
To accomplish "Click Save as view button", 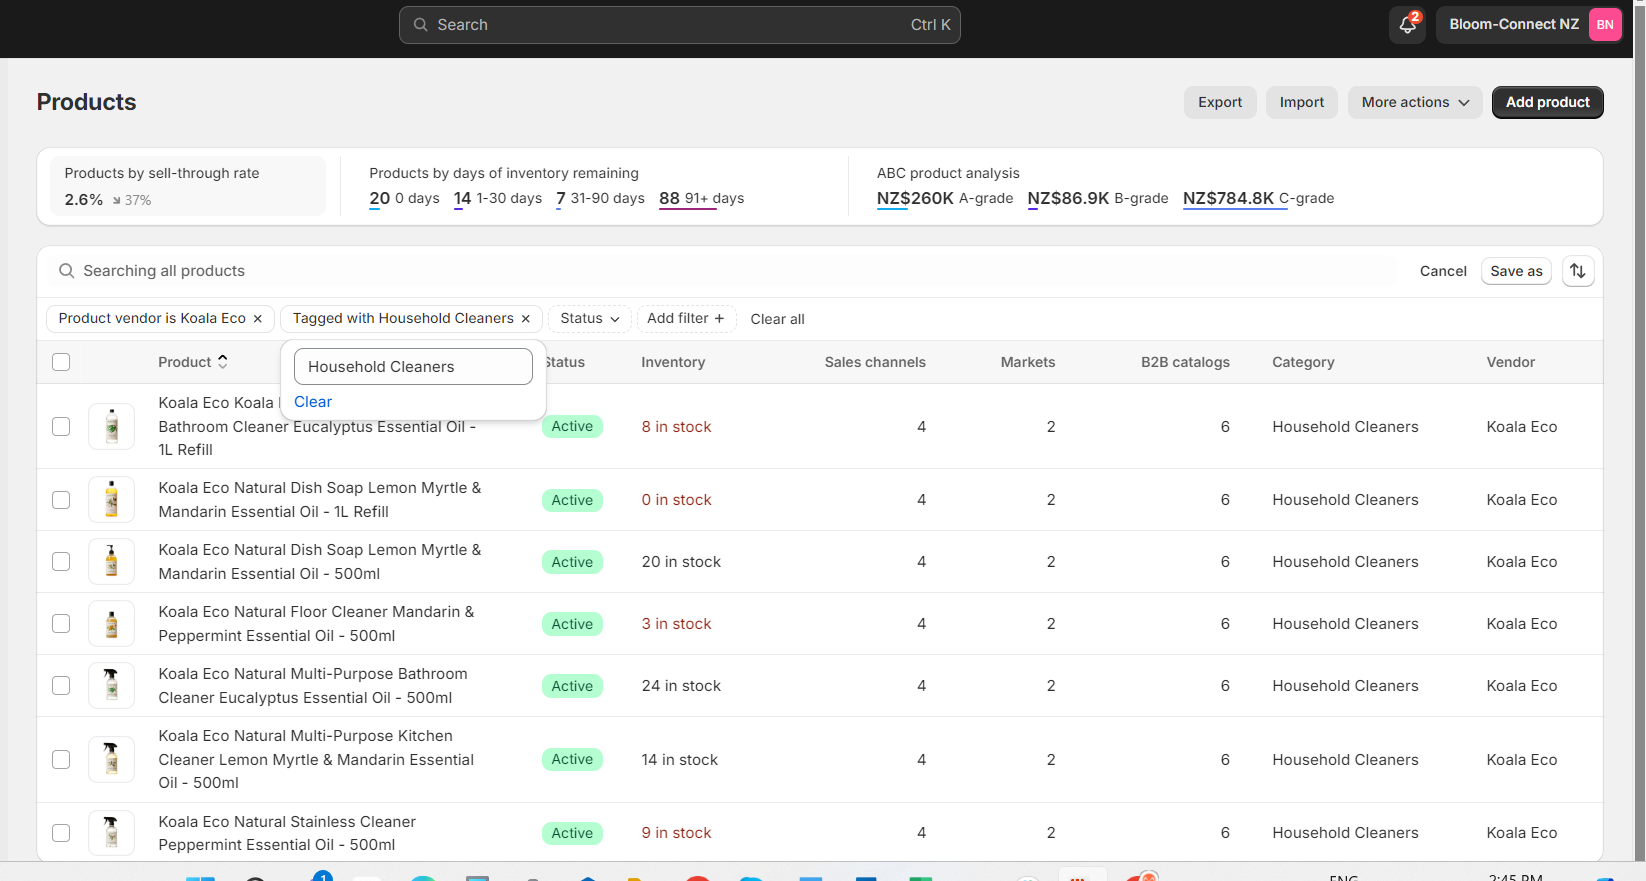I will coord(1516,271).
